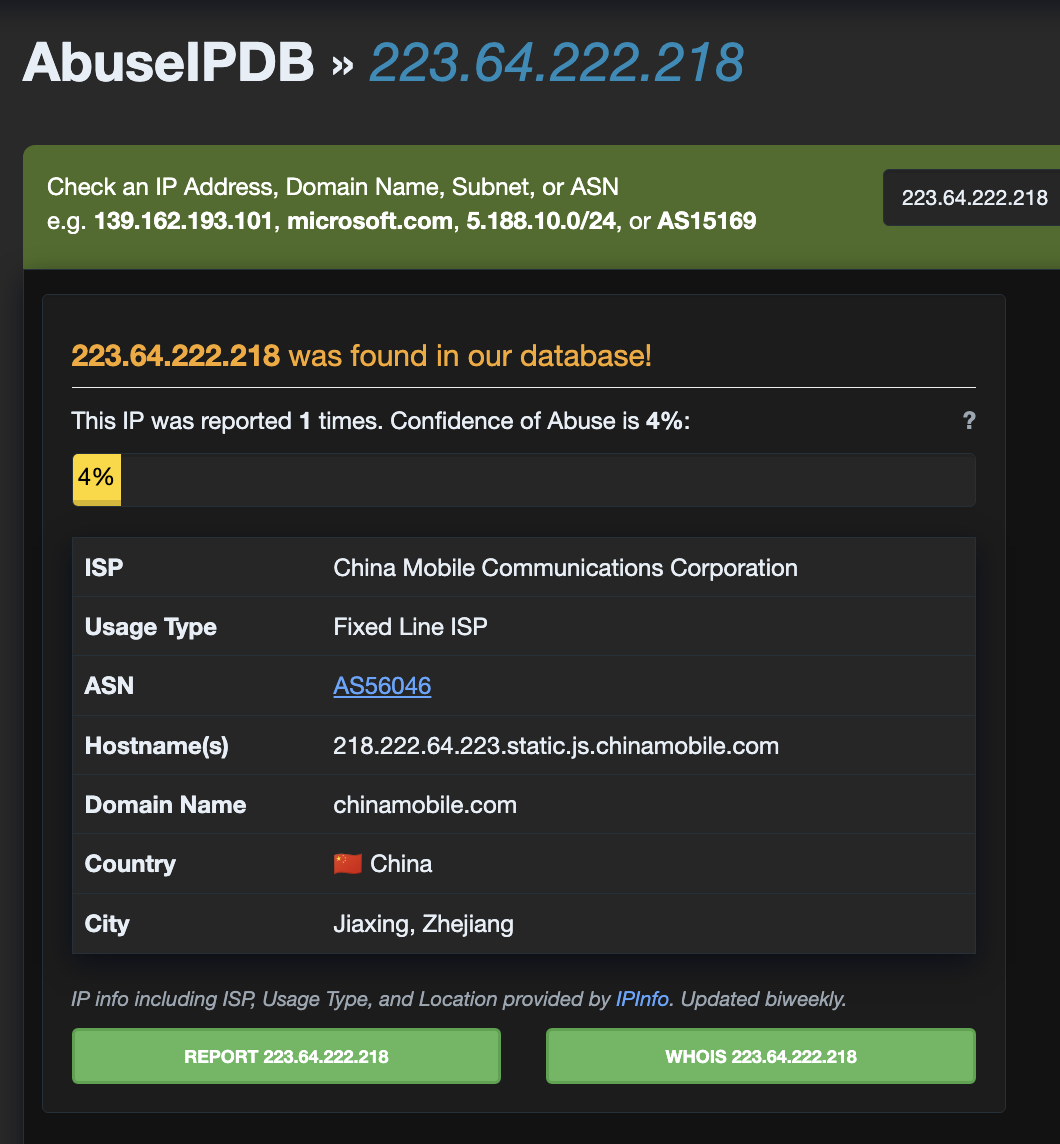Click the yellow 4% confidence bar

97,479
